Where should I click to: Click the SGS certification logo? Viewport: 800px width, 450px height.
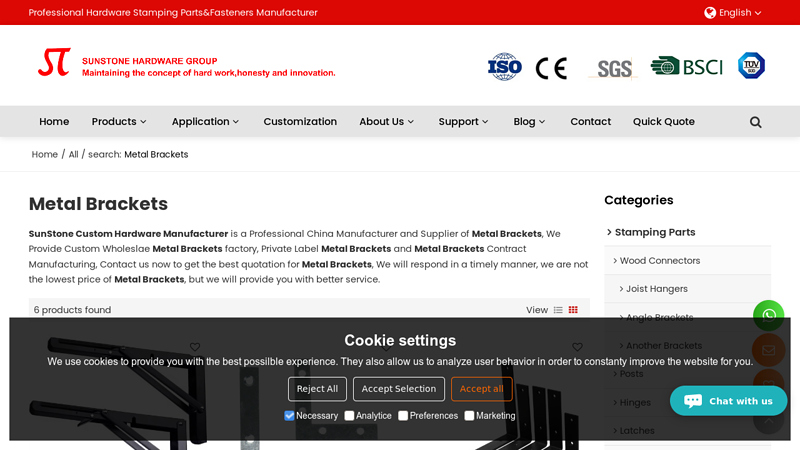pyautogui.click(x=614, y=68)
